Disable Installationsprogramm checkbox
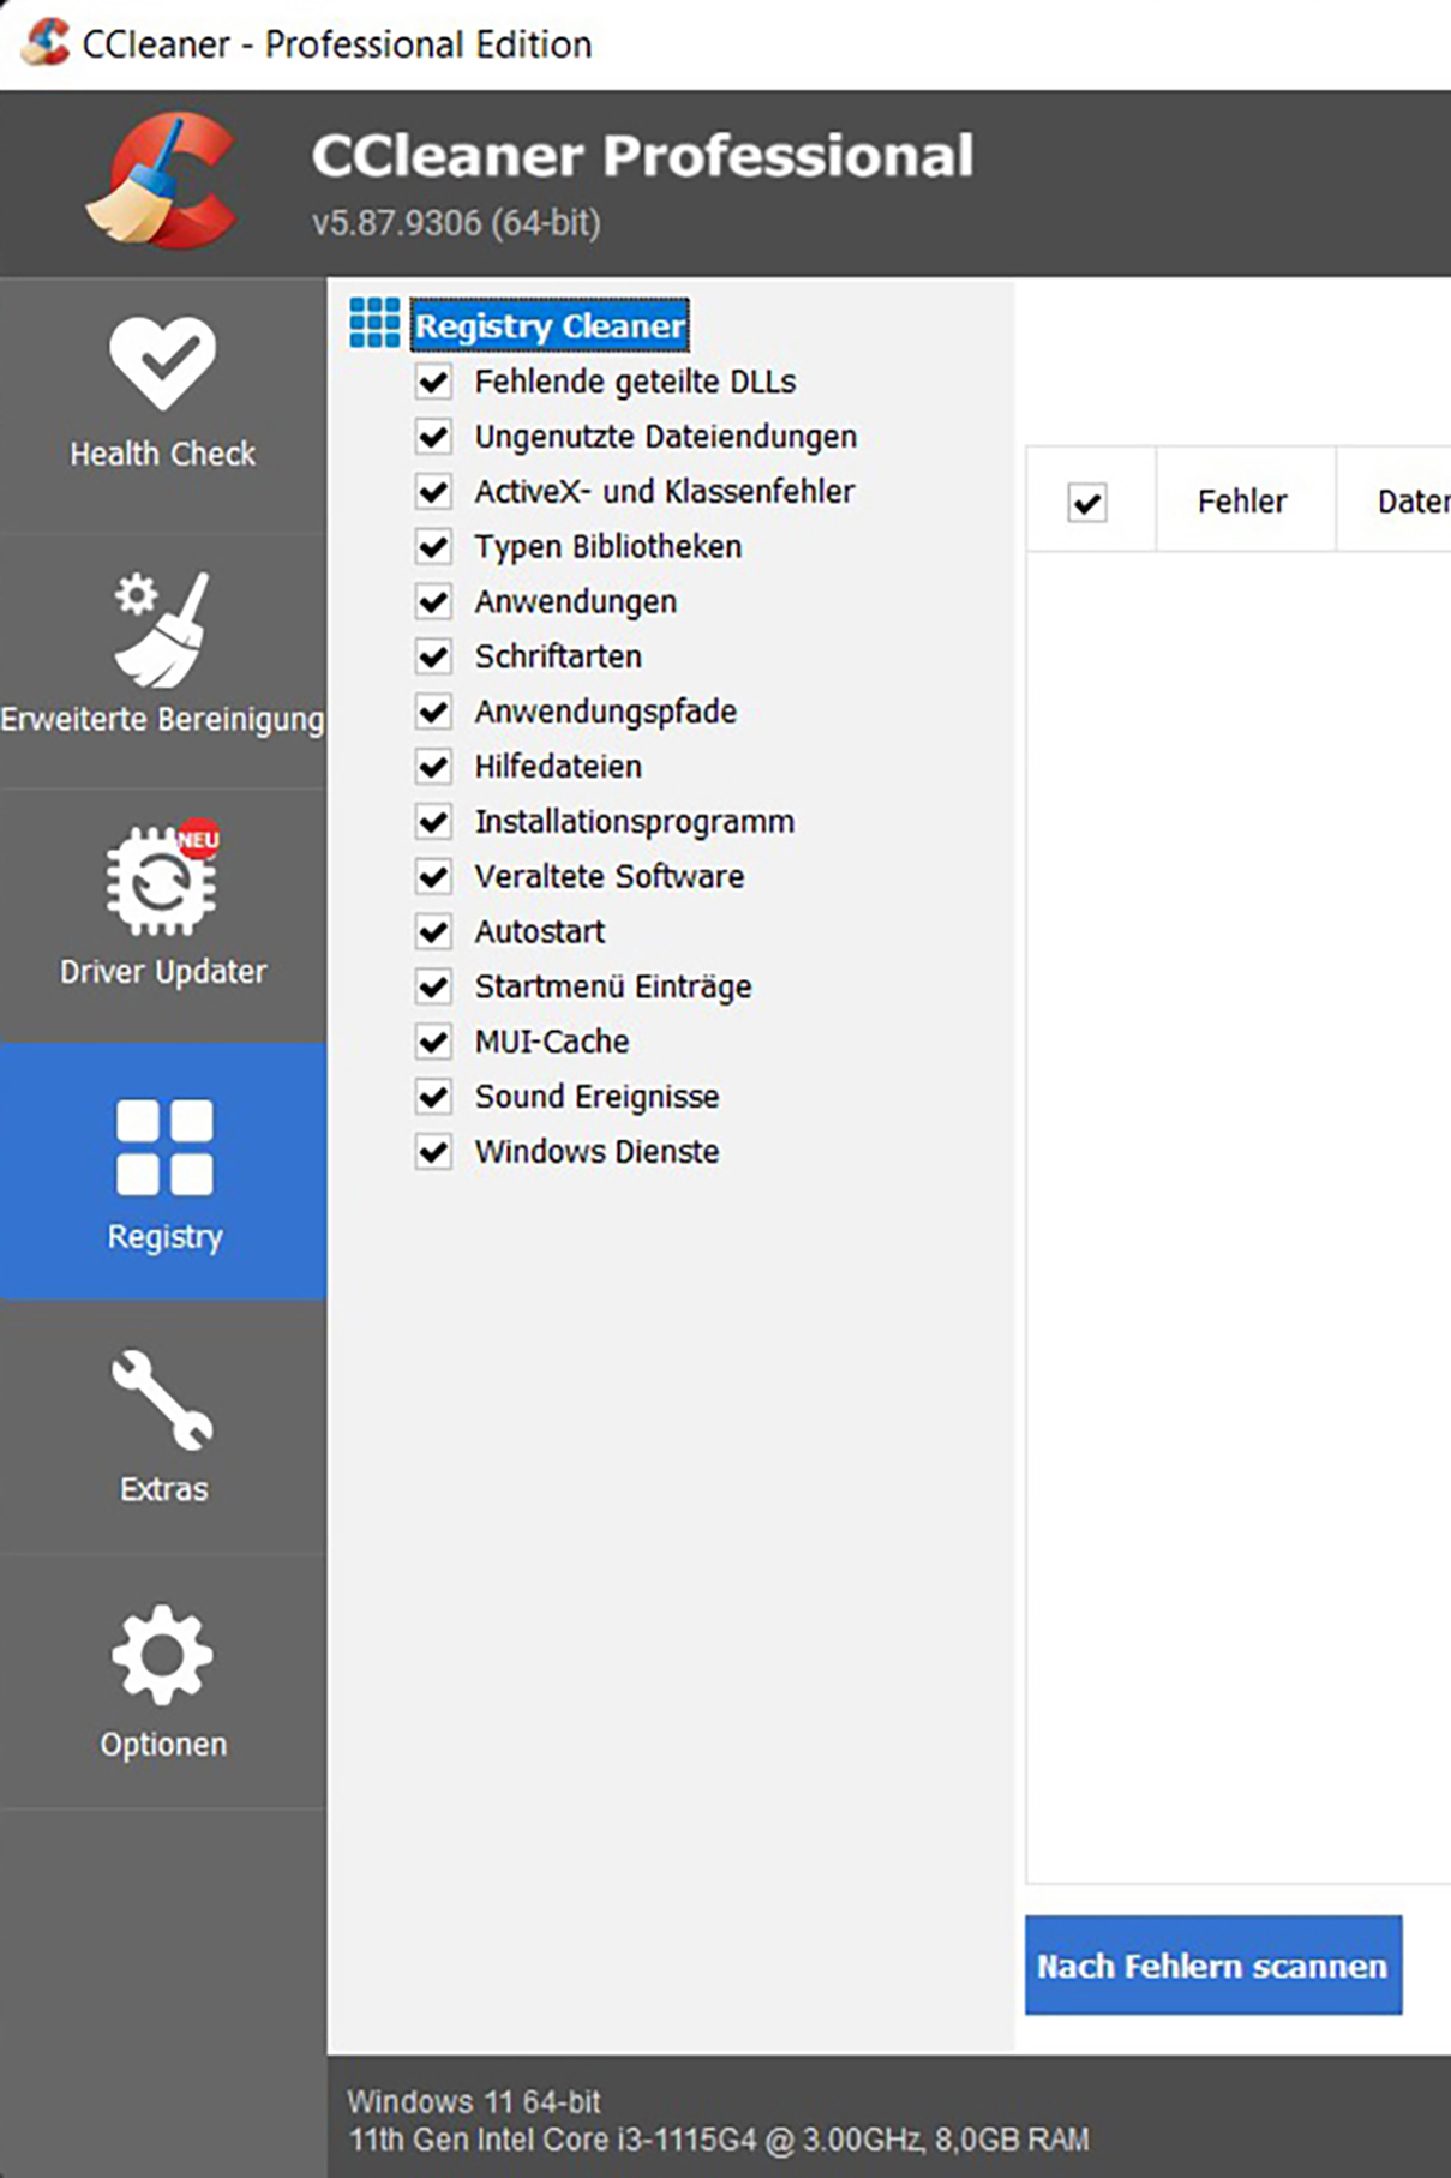Viewport: 1451px width, 2178px height. [x=434, y=821]
